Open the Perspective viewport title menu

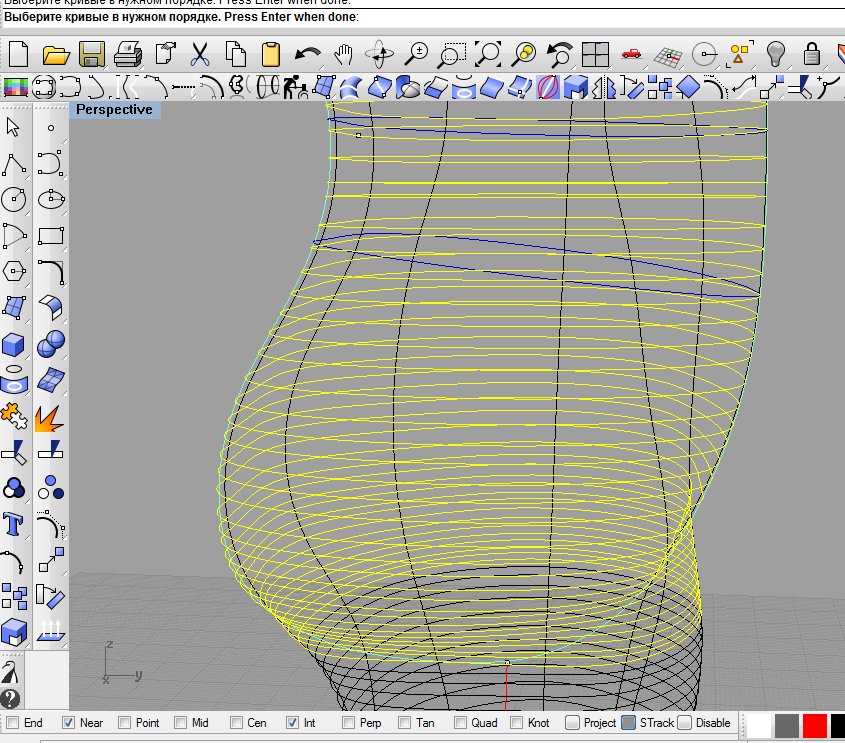click(x=114, y=109)
